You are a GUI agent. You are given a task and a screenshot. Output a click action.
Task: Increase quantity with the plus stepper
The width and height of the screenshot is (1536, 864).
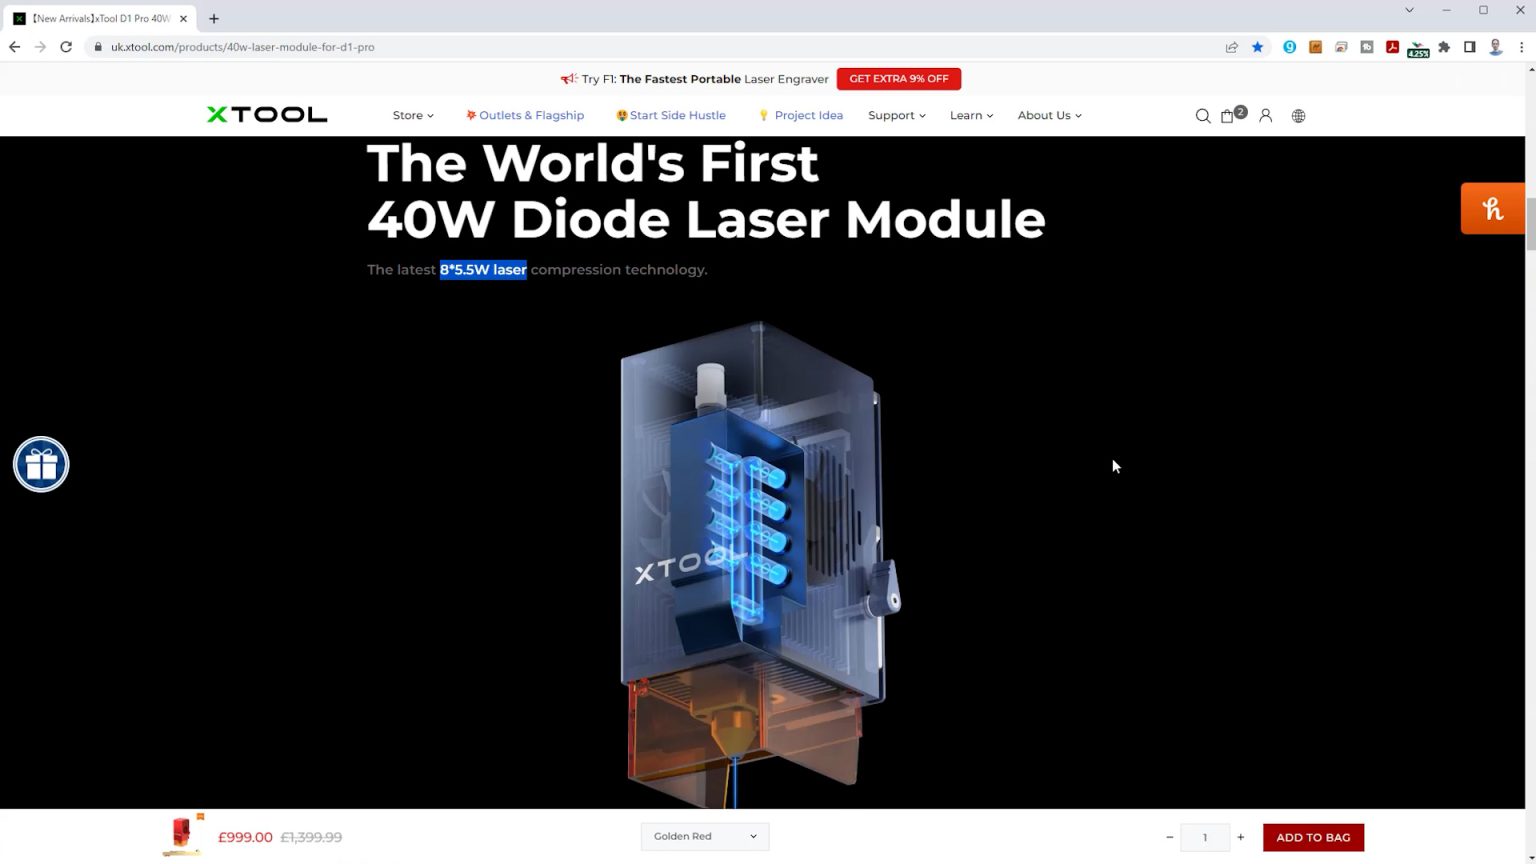pos(1240,837)
